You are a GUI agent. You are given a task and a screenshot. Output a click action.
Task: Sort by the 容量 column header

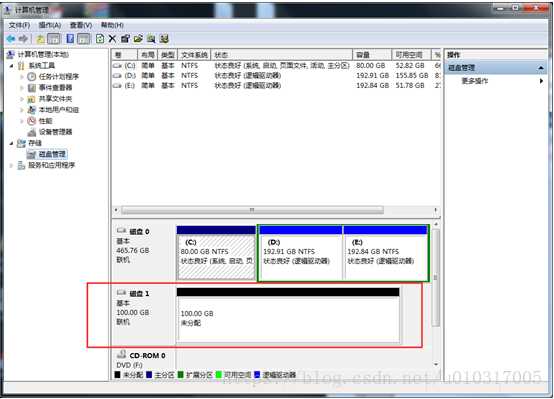coord(372,55)
